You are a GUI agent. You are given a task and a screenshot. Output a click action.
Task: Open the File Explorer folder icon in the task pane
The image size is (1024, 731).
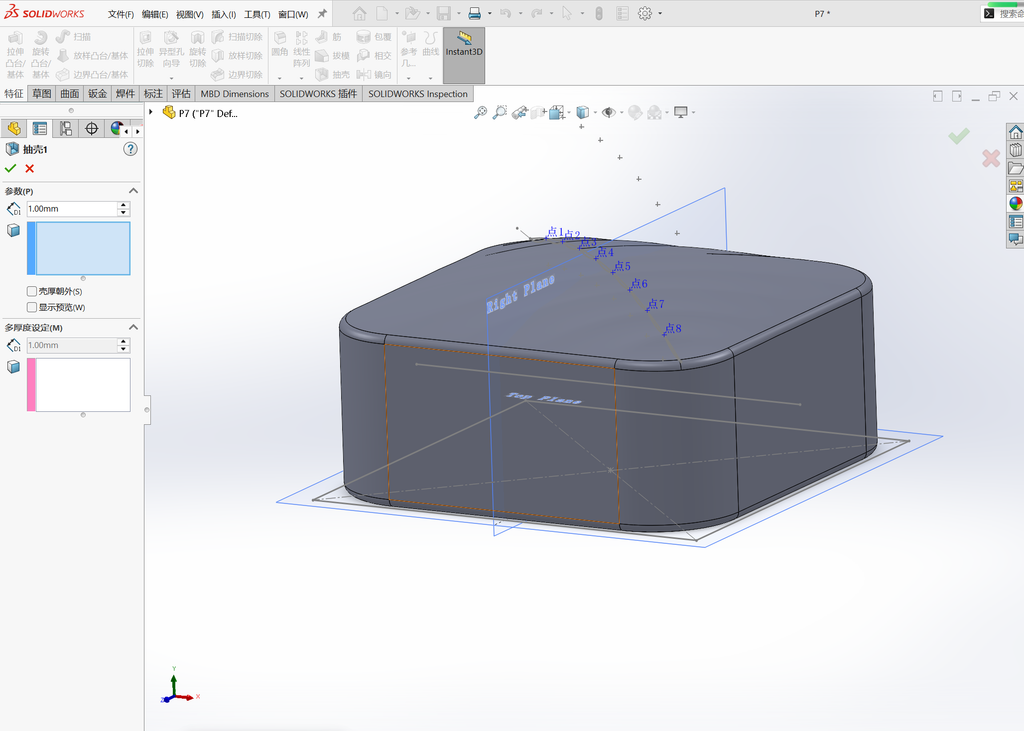(1016, 168)
